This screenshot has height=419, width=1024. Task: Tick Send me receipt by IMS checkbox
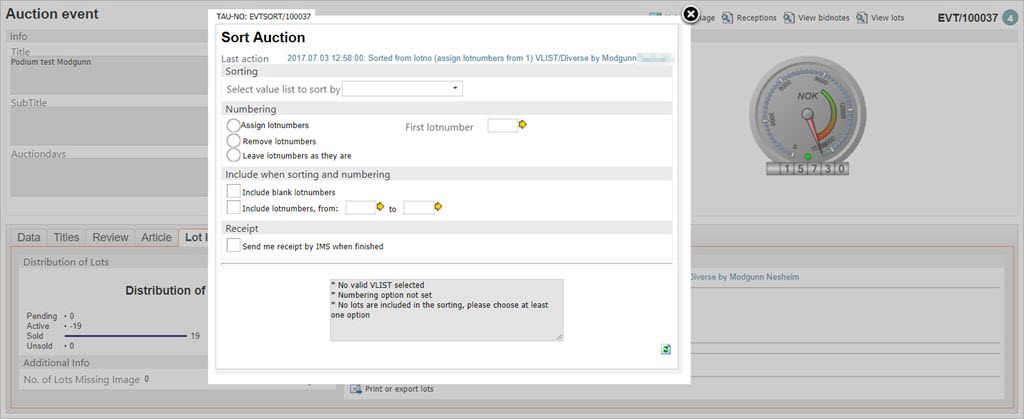tap(234, 245)
